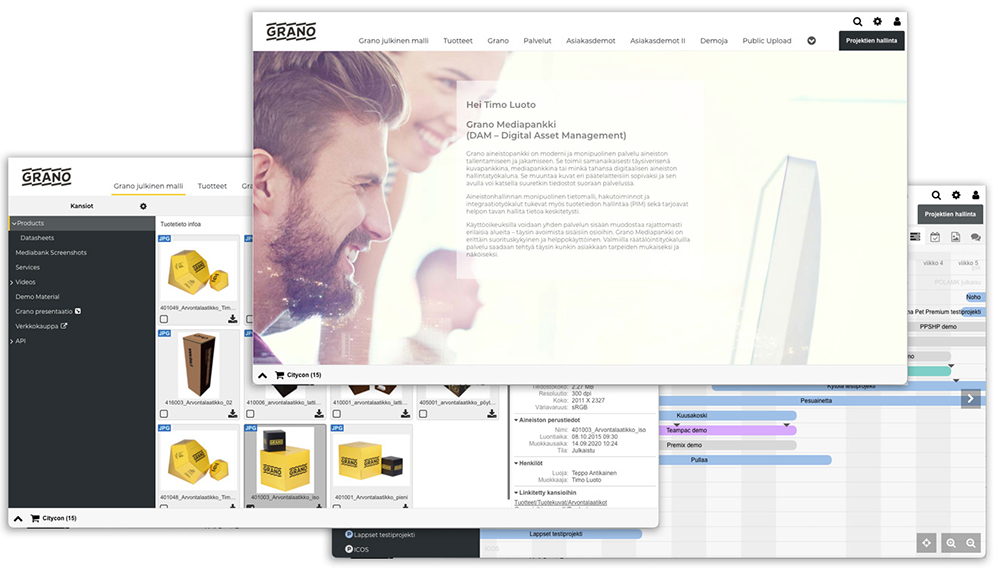Tick checkbox for 405001_arvontalaatikko_pöyt
Viewport: 1000px width, 570px height.
point(423,414)
